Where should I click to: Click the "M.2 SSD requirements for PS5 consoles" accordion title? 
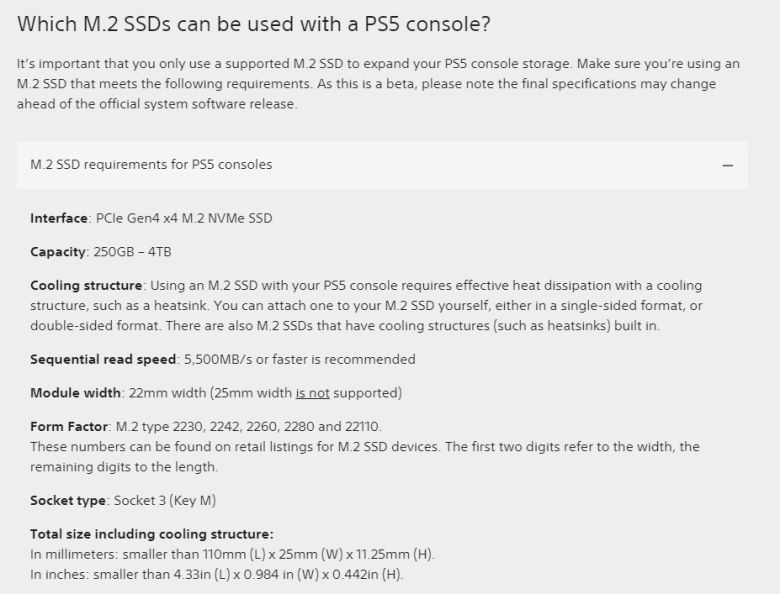pos(151,164)
